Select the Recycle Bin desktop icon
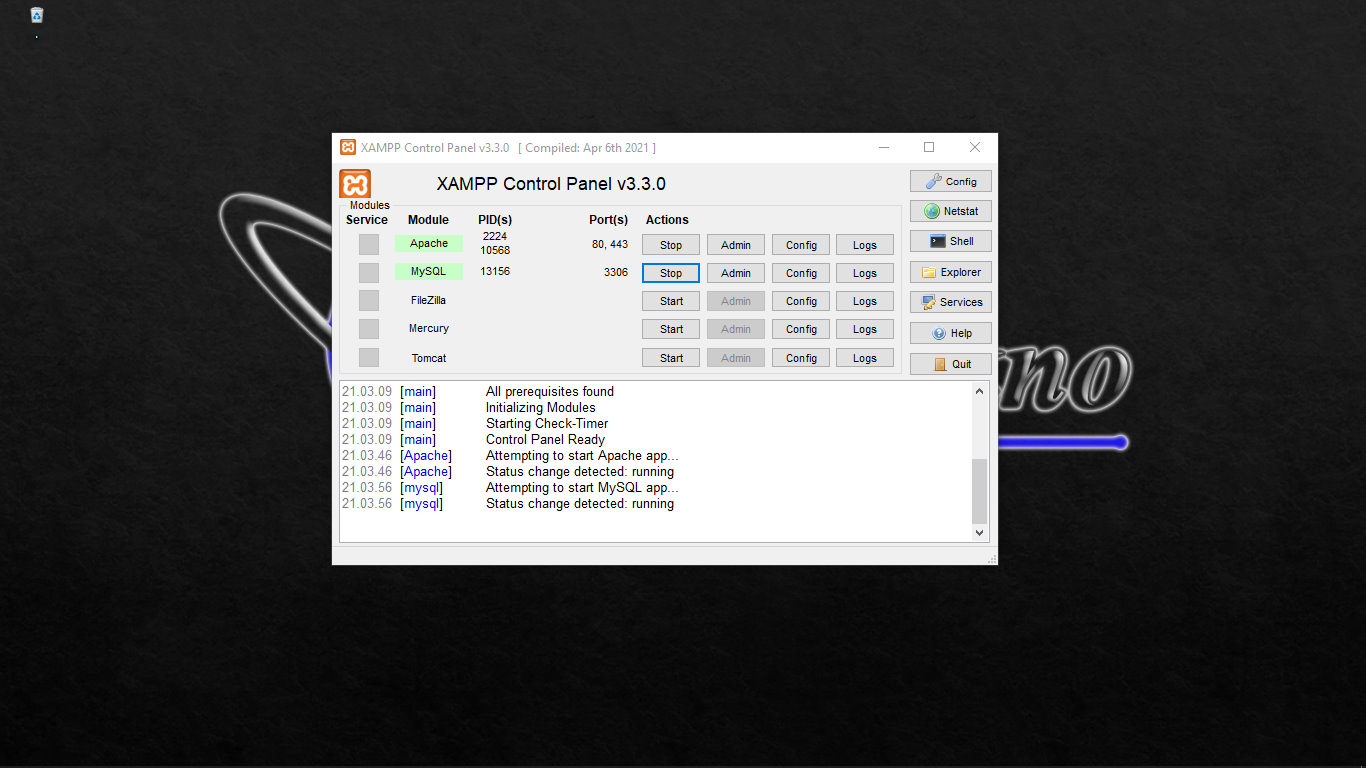 37,15
